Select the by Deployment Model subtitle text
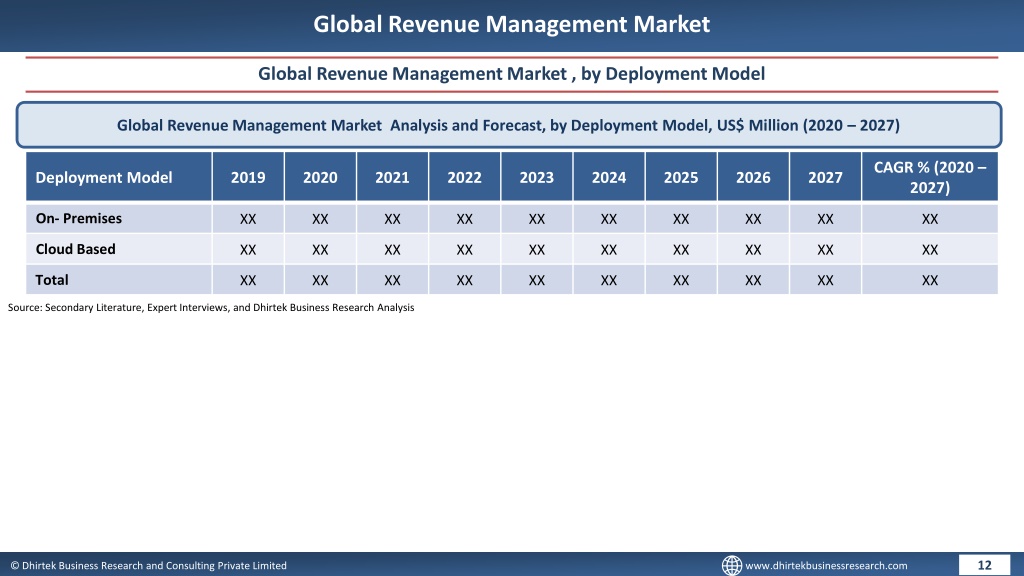 point(673,74)
